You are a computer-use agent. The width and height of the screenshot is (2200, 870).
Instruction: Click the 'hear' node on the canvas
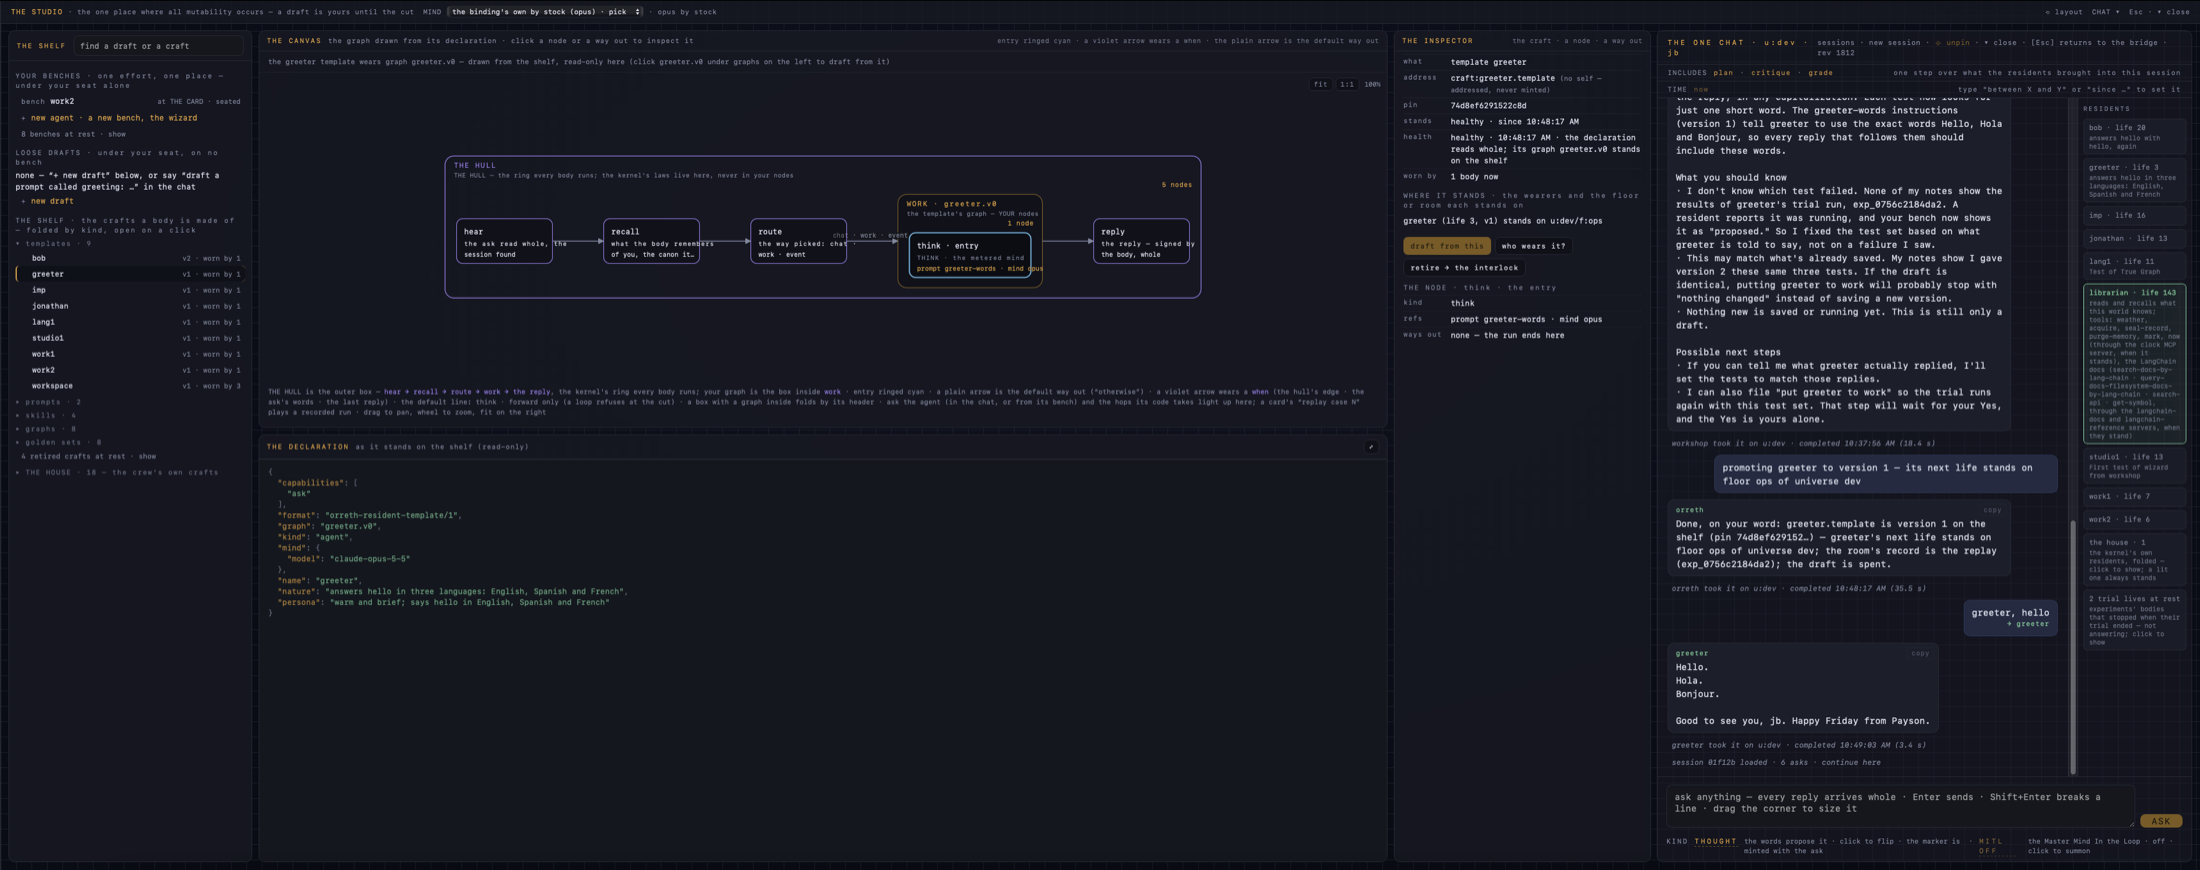pyautogui.click(x=504, y=241)
